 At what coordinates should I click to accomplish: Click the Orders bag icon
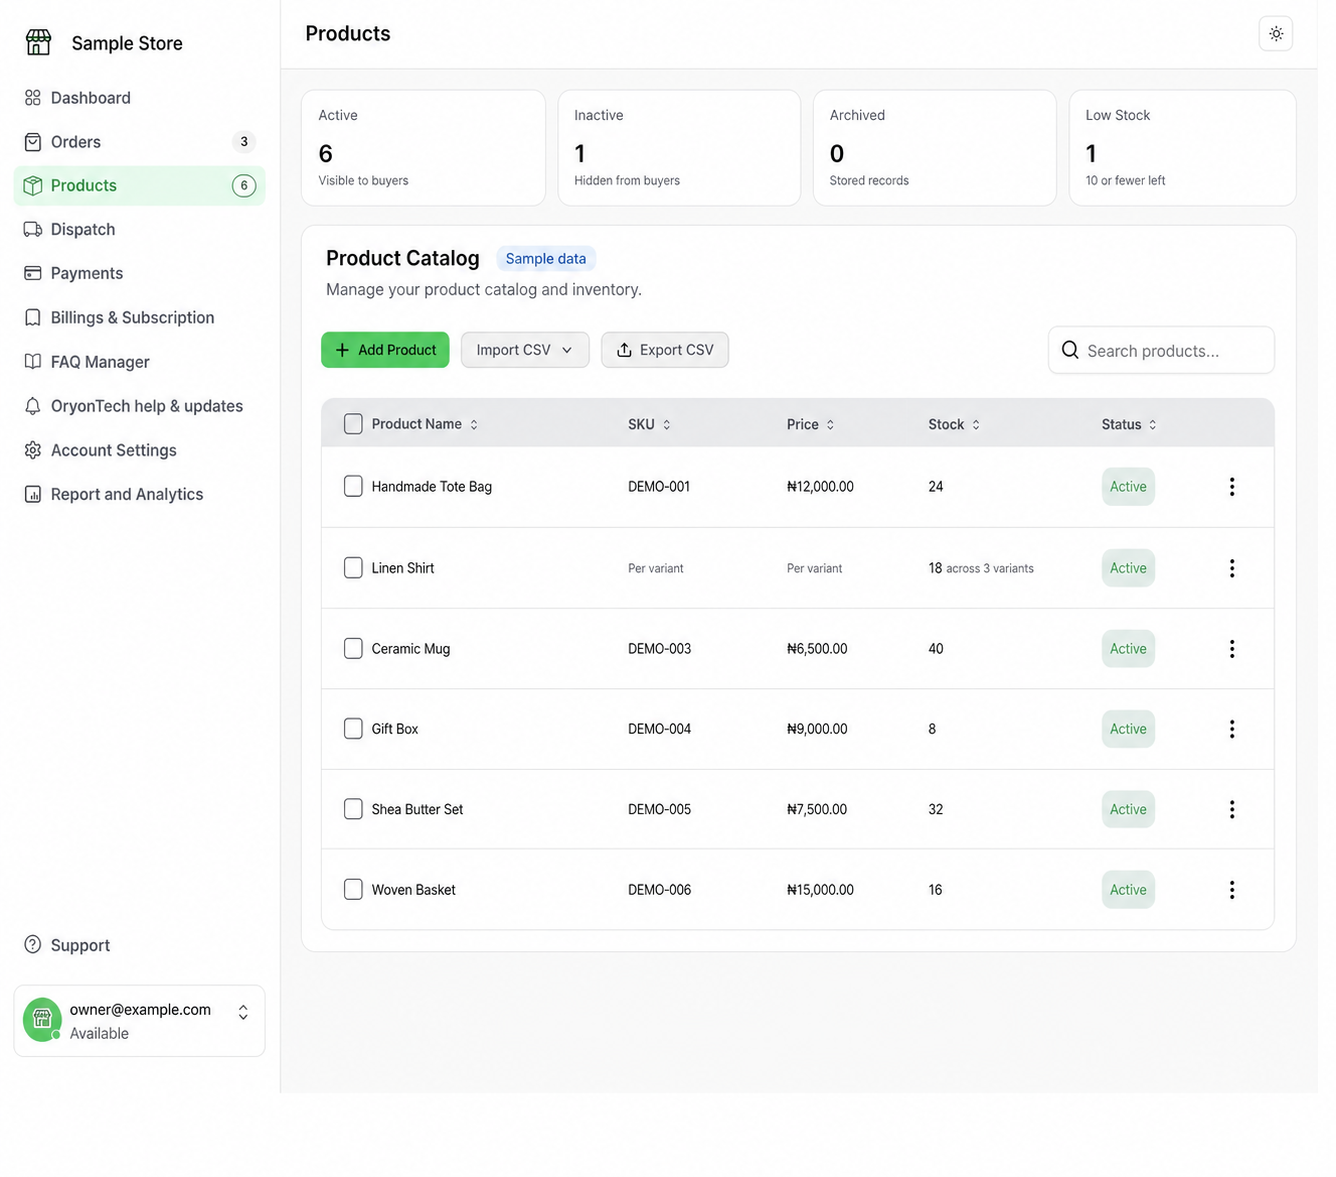pyautogui.click(x=33, y=142)
